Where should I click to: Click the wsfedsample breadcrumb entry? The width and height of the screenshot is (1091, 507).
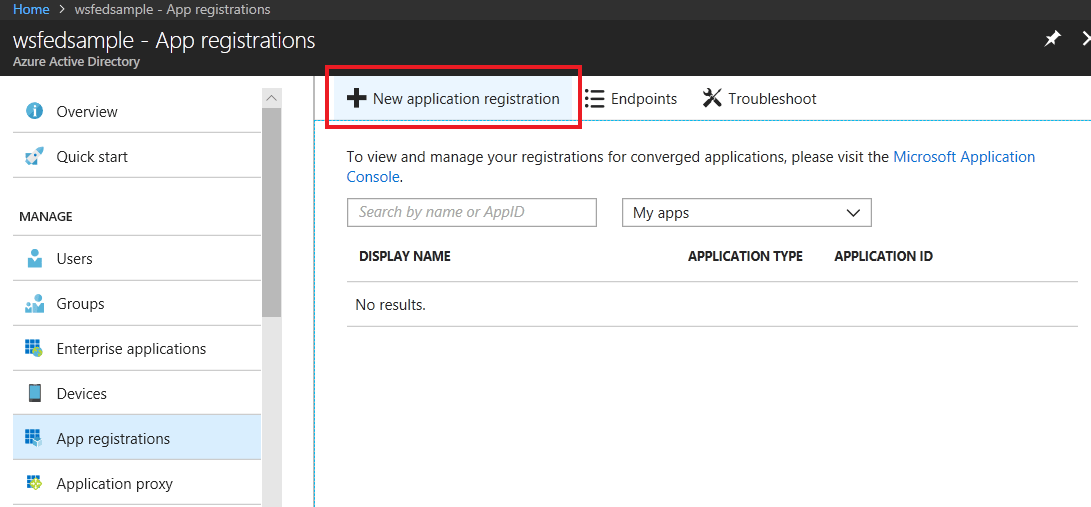[x=173, y=10]
